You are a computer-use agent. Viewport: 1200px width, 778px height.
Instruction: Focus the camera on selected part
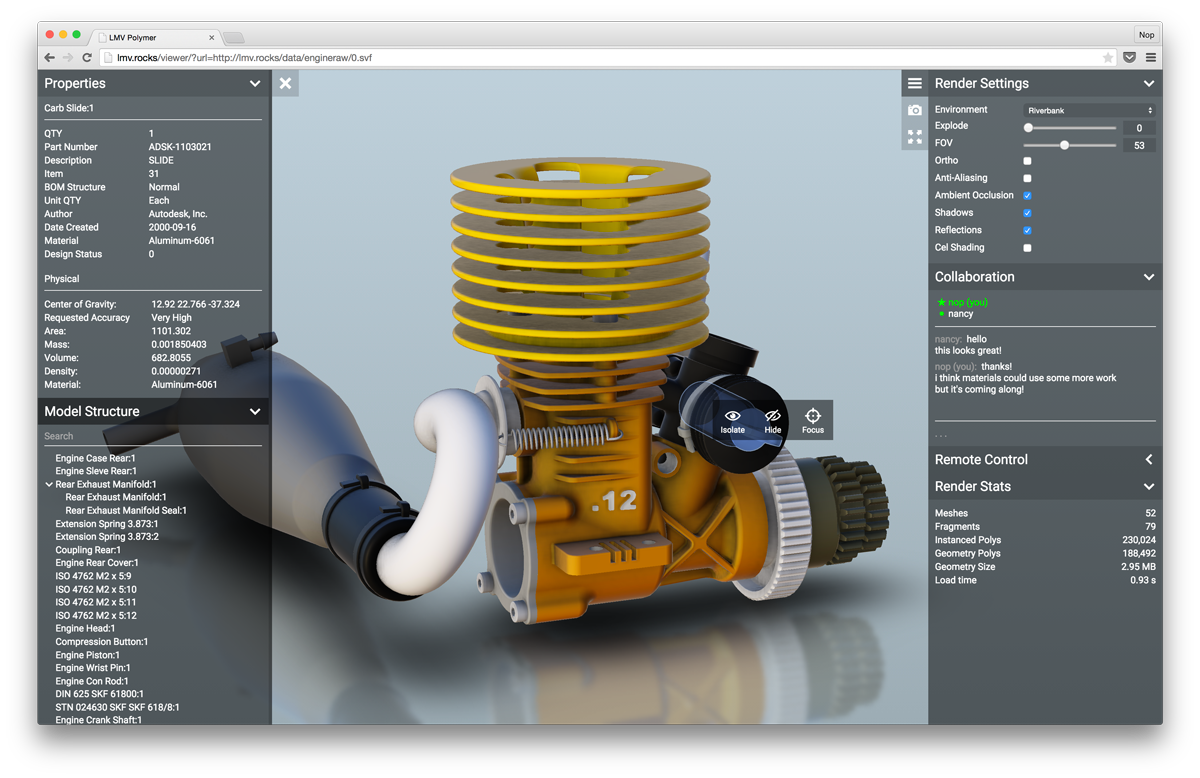813,421
